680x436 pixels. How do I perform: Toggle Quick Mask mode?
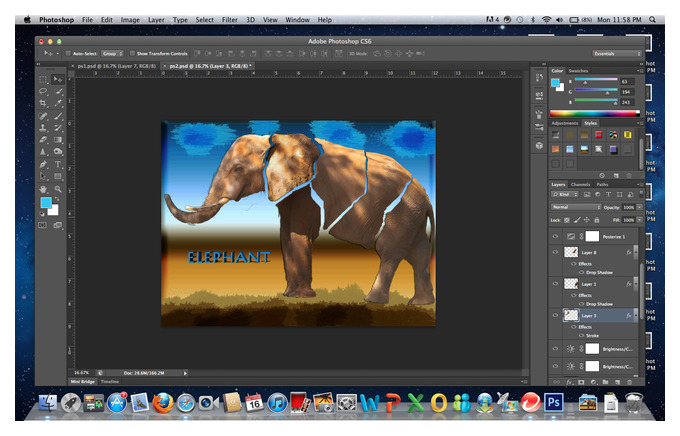tap(42, 225)
